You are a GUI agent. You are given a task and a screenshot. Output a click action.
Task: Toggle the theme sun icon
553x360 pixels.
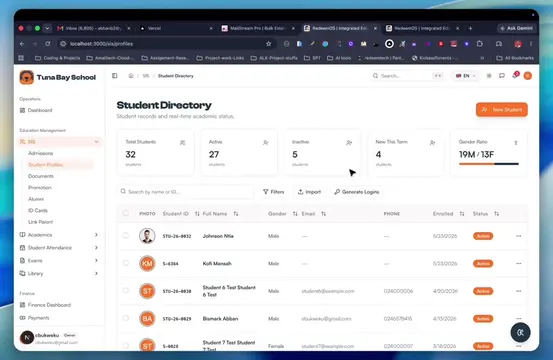(x=489, y=76)
